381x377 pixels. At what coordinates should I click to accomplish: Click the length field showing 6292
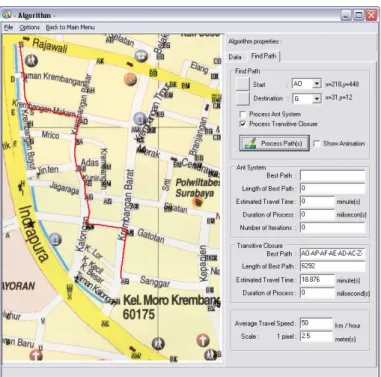pos(332,267)
